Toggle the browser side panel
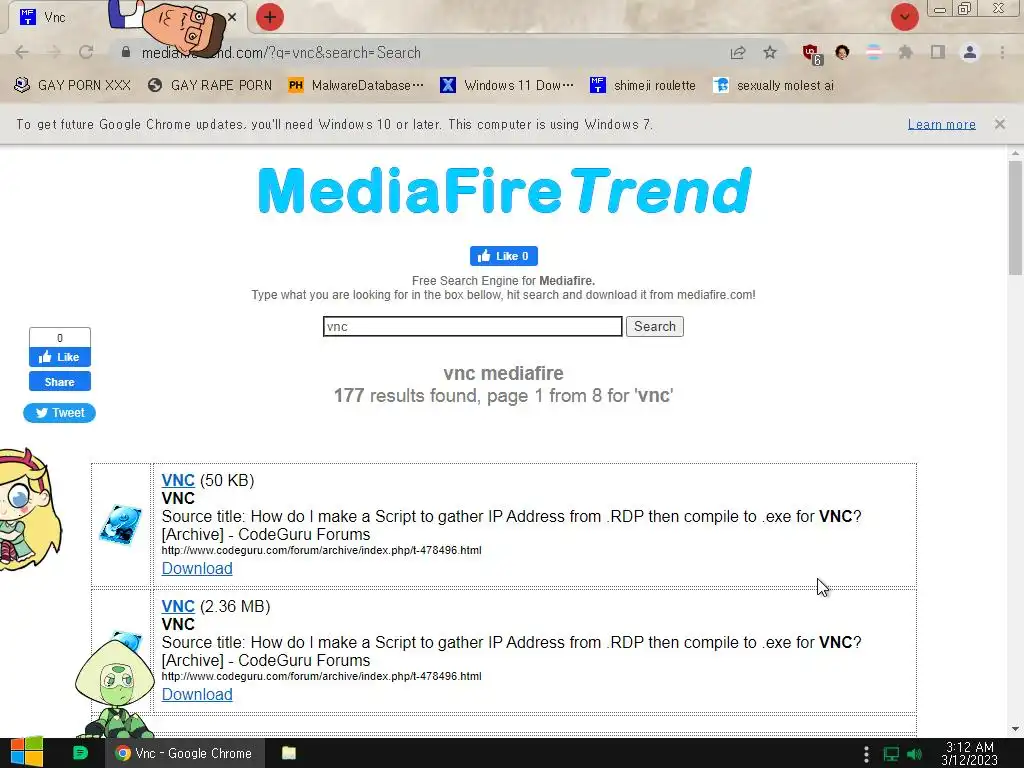The width and height of the screenshot is (1024, 768). [937, 52]
